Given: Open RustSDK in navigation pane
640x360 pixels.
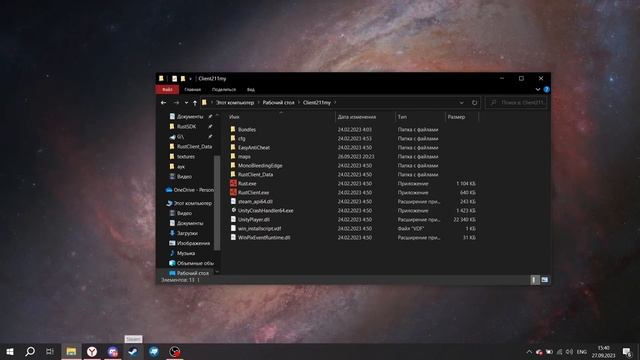Looking at the screenshot, I should (186, 127).
